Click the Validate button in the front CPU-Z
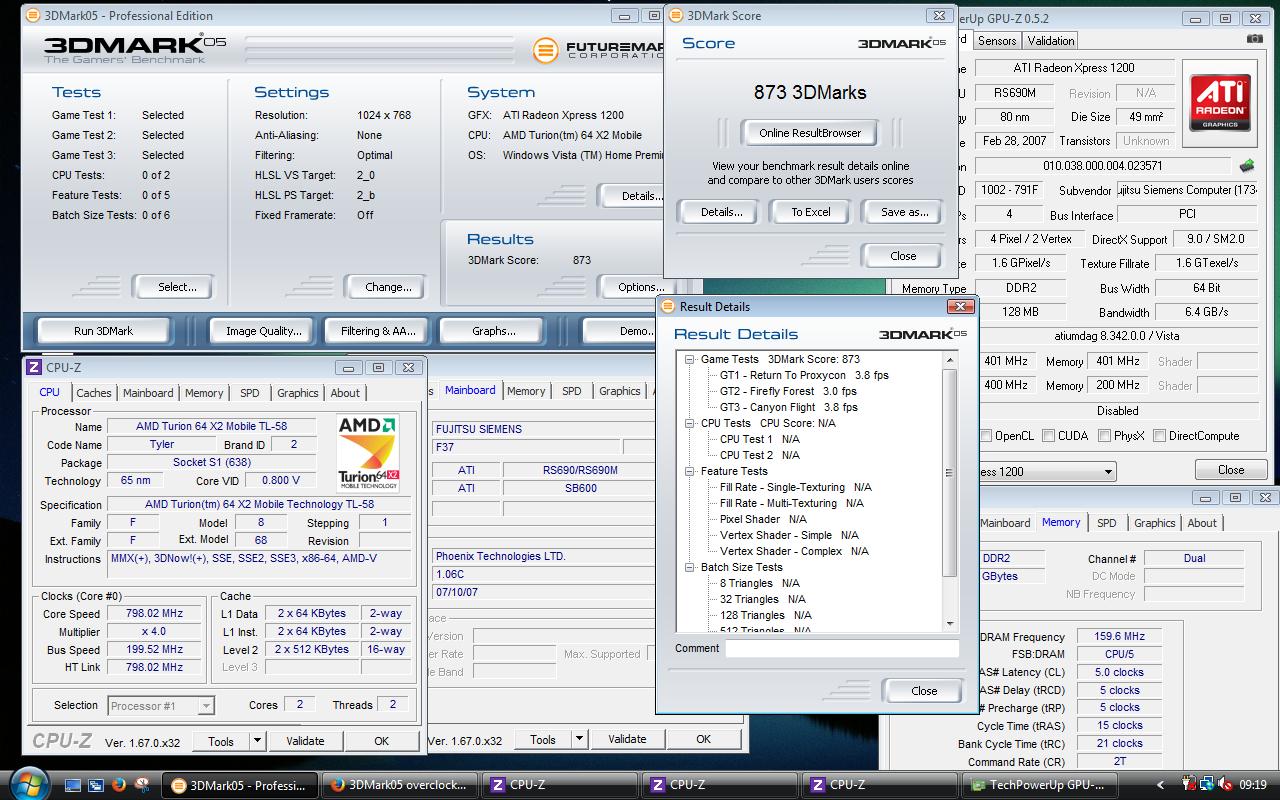This screenshot has width=1280, height=800. [305, 741]
